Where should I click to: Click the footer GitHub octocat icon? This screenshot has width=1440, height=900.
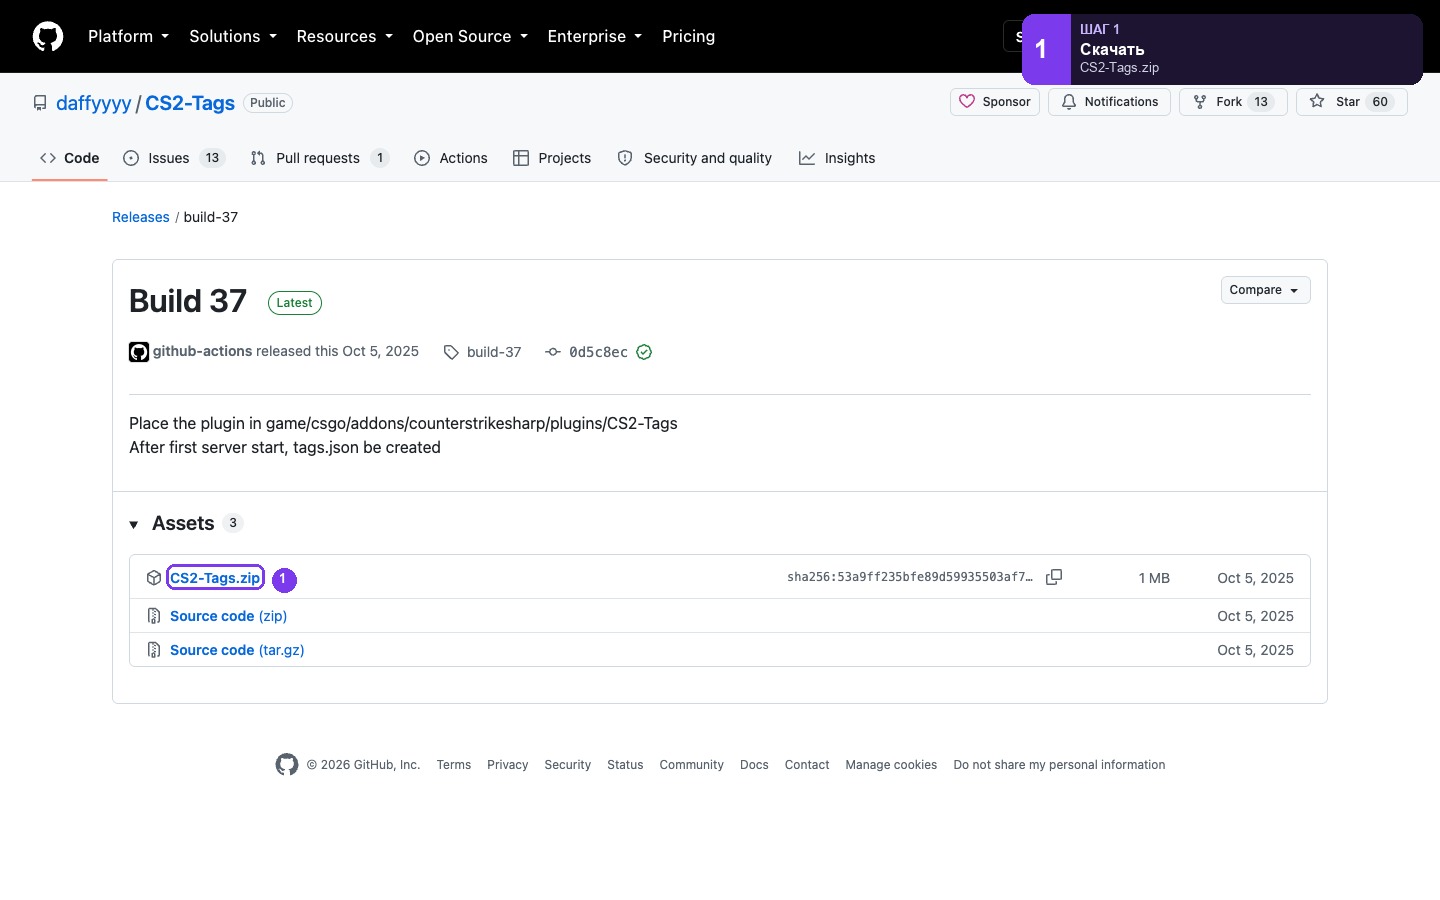pos(287,765)
